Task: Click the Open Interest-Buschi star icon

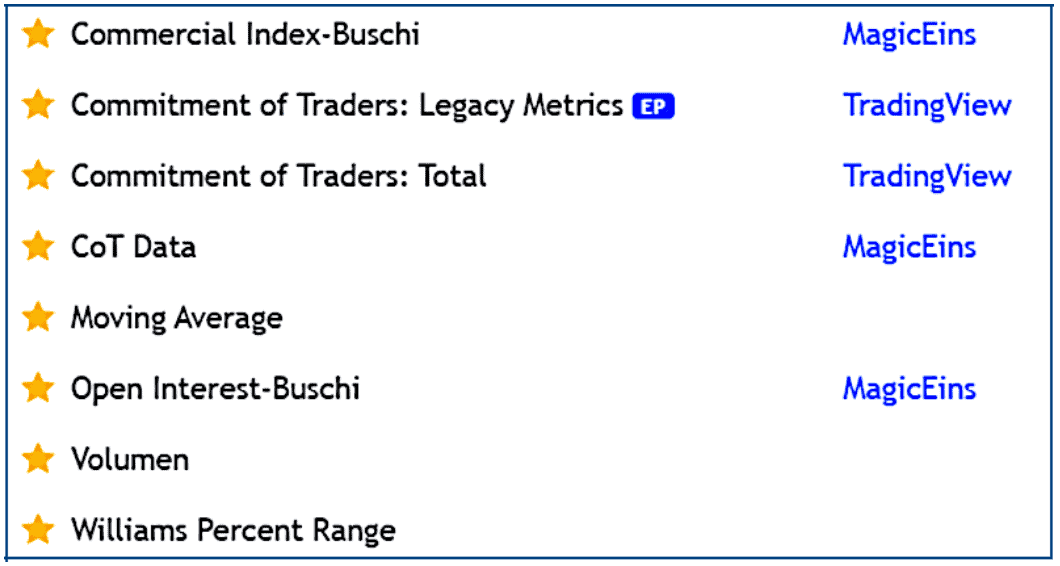Action: [38, 389]
